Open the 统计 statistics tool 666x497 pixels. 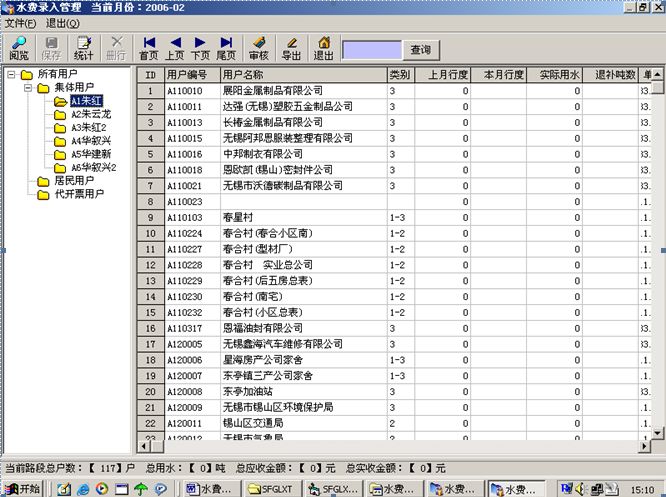(x=83, y=48)
